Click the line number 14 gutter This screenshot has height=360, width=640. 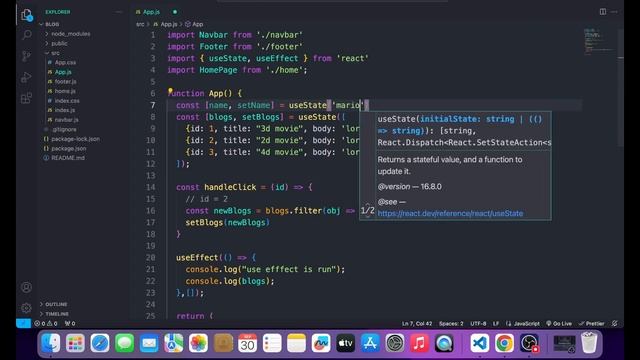(x=151, y=187)
